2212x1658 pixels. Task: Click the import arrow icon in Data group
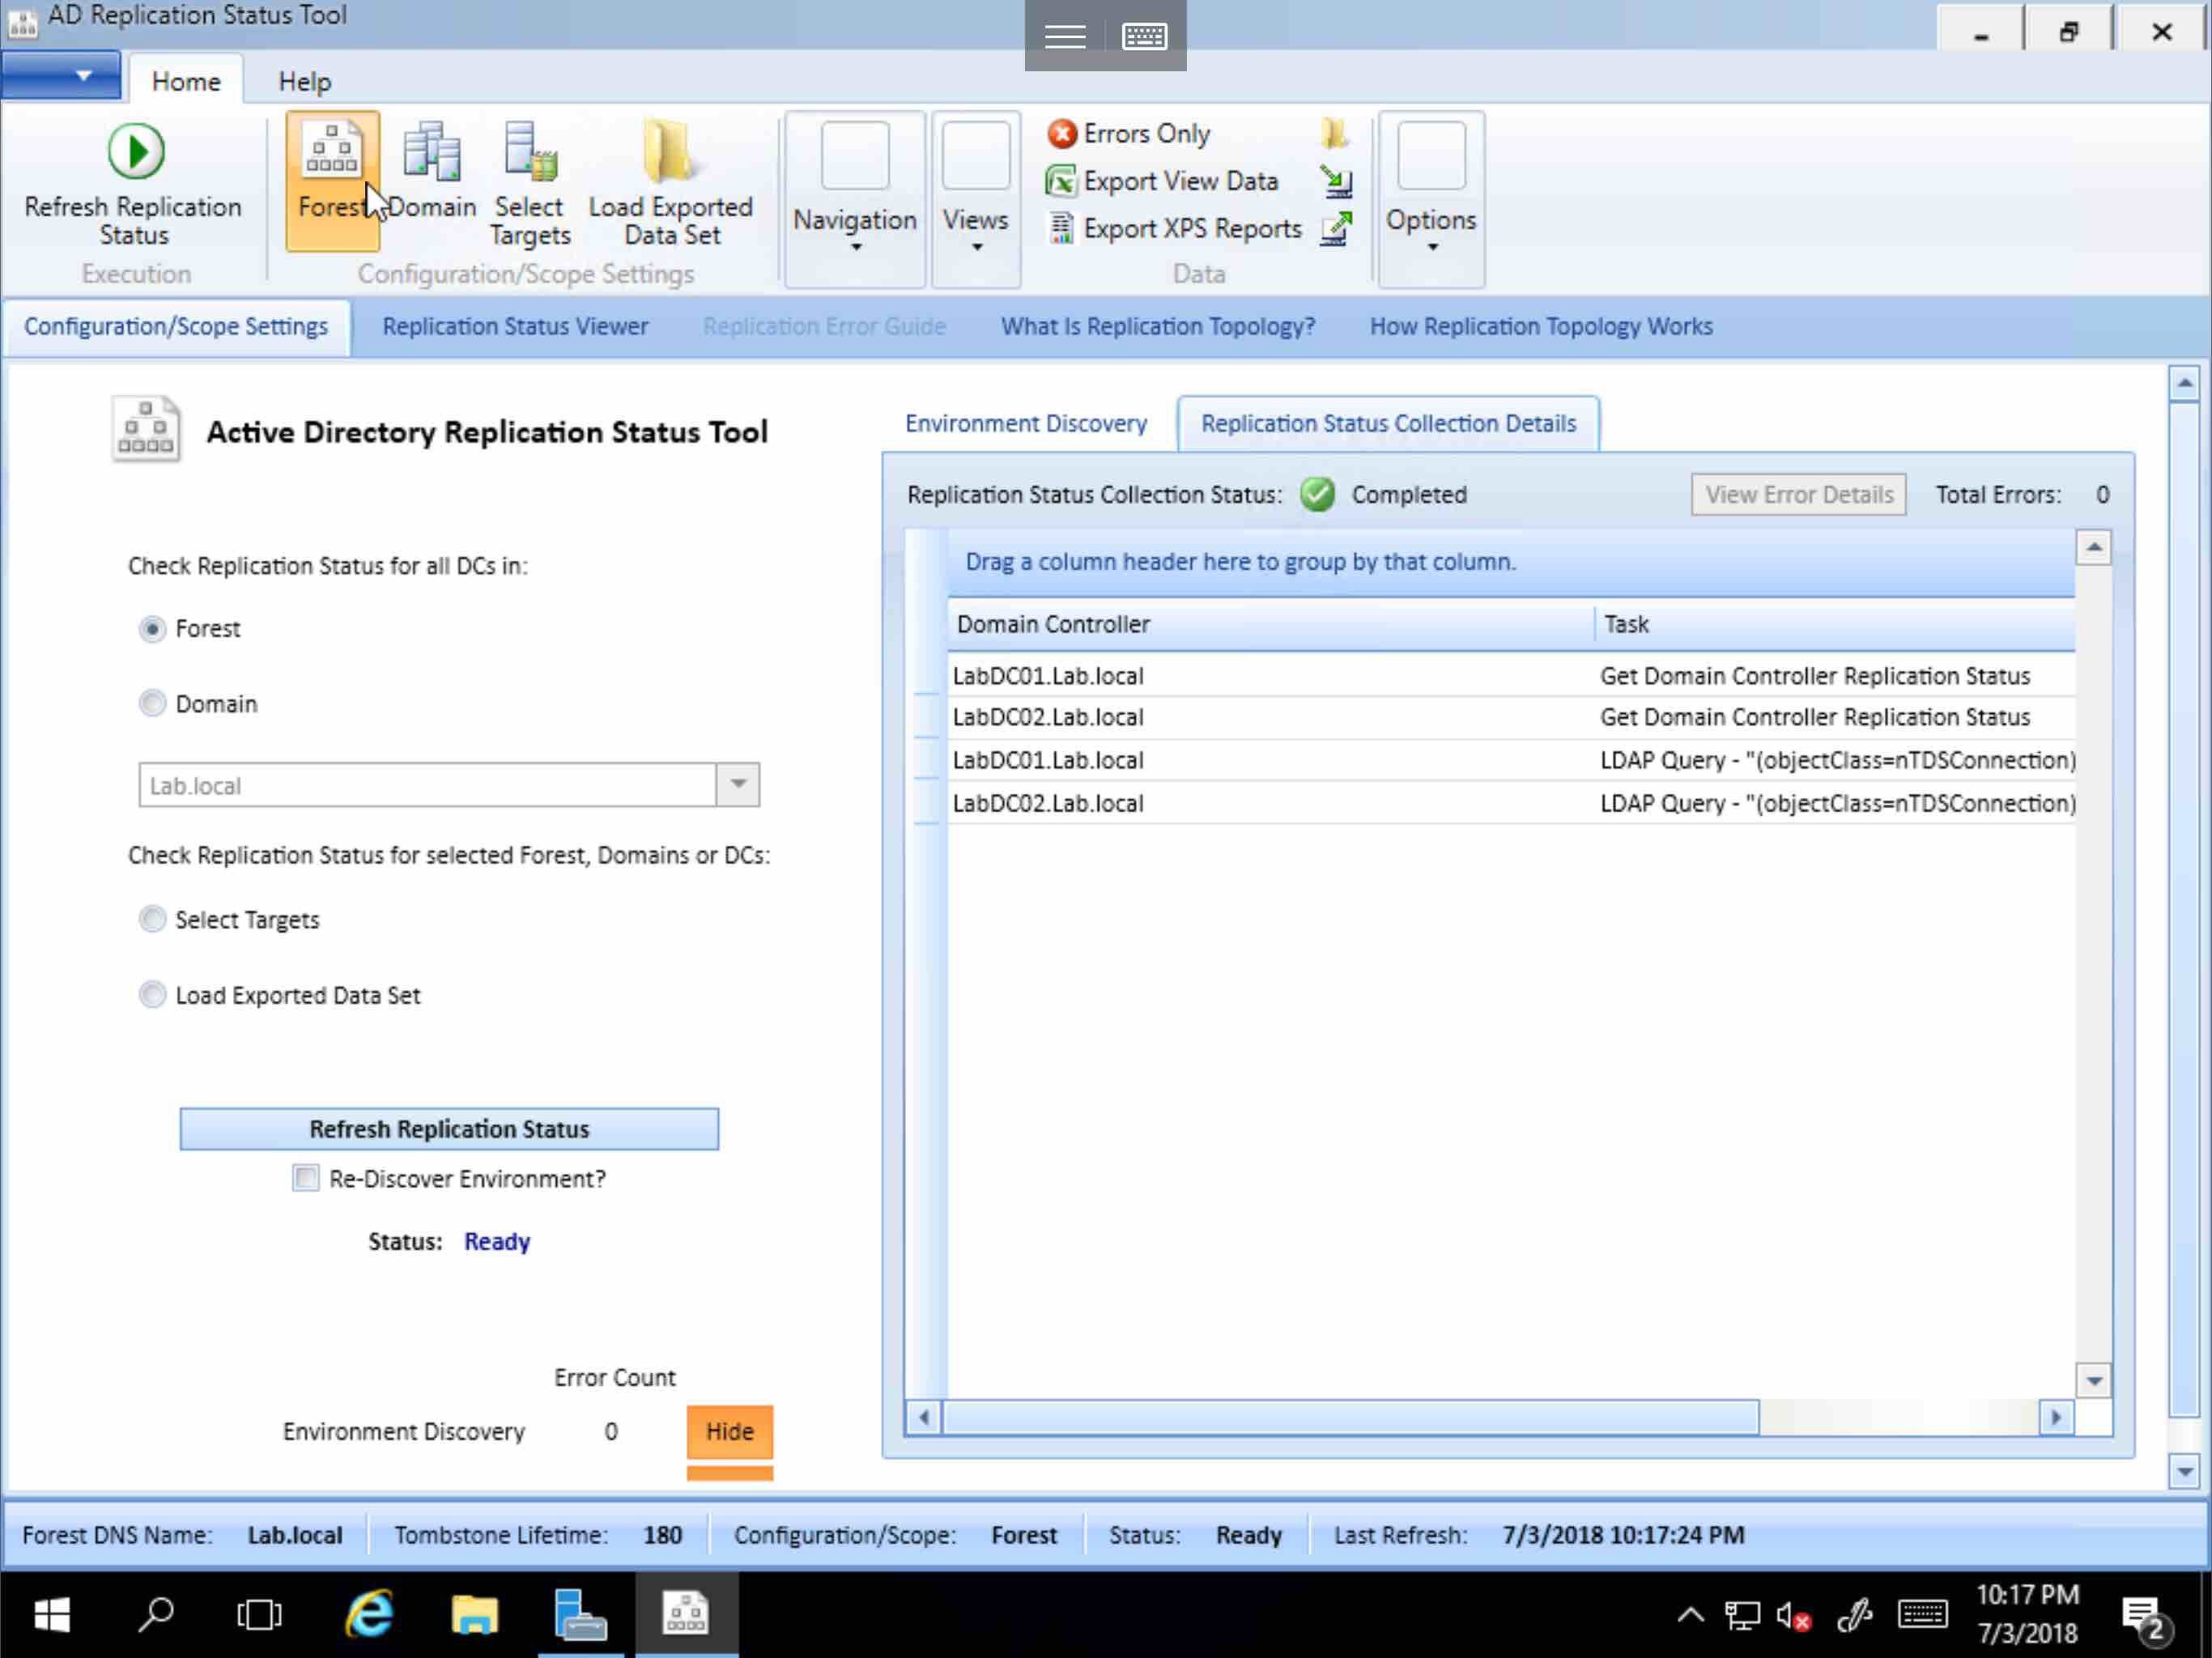[x=1336, y=181]
